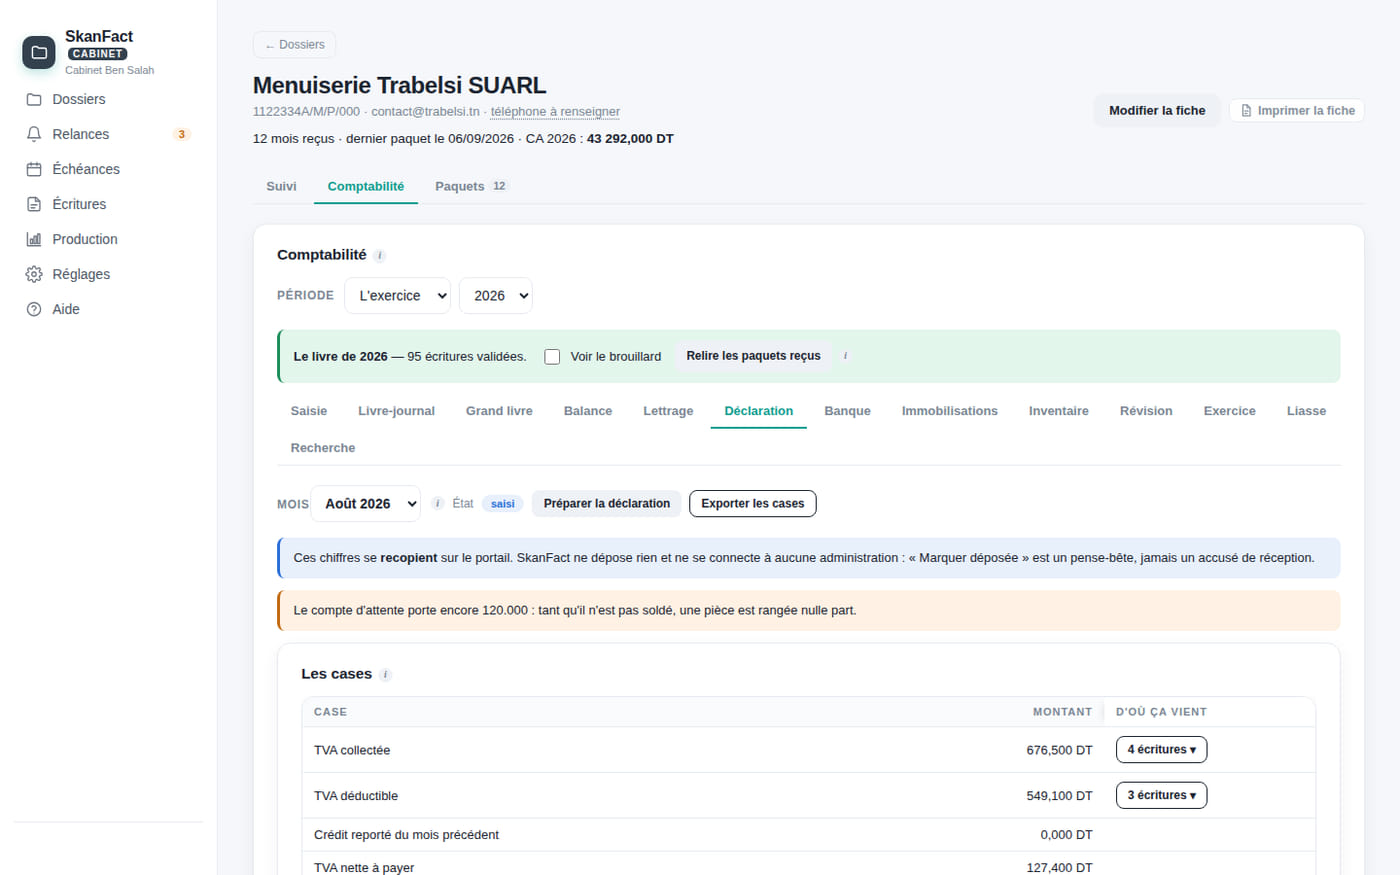
Task: Click the Relances bell icon
Action: click(34, 134)
